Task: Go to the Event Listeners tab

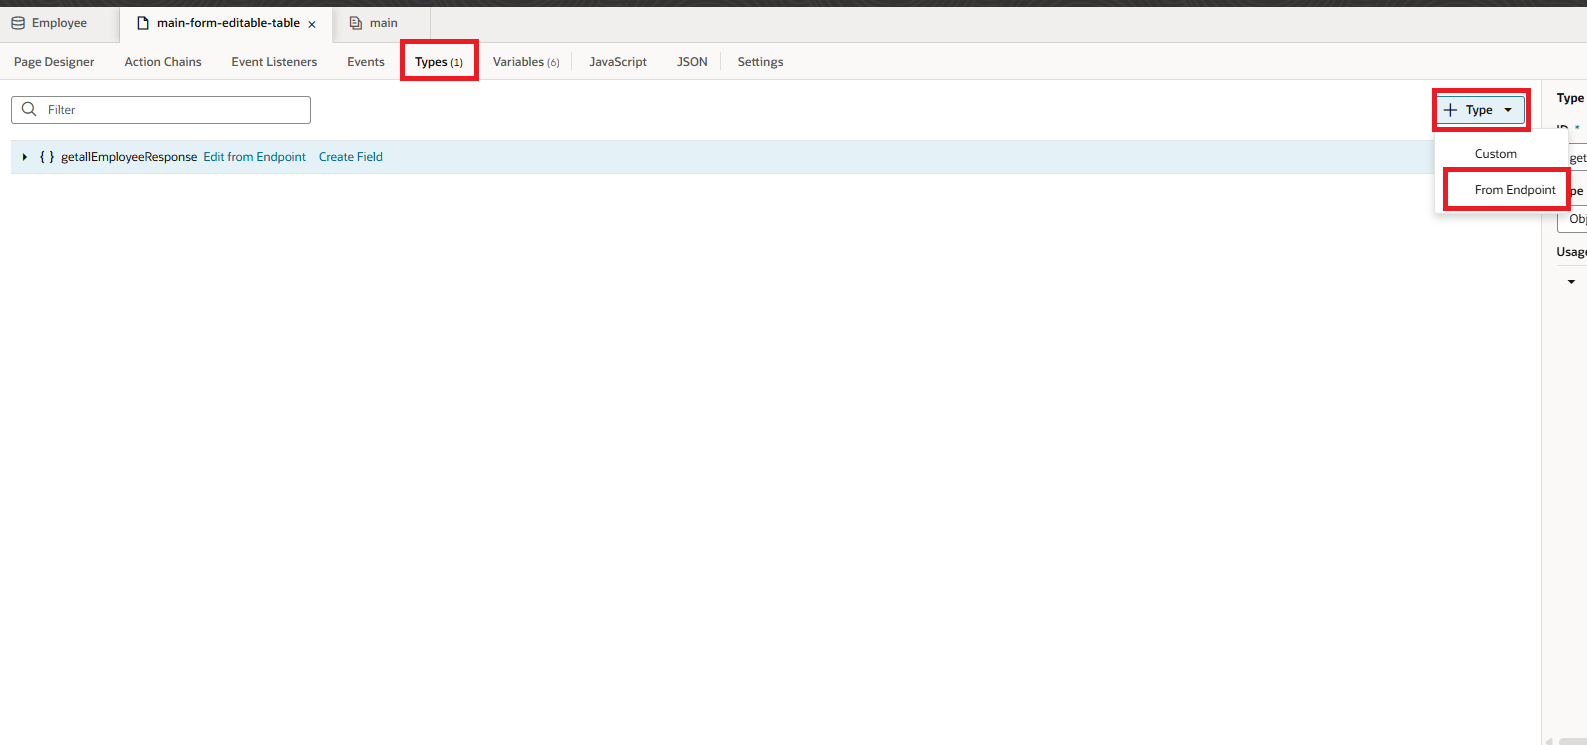Action: [274, 62]
